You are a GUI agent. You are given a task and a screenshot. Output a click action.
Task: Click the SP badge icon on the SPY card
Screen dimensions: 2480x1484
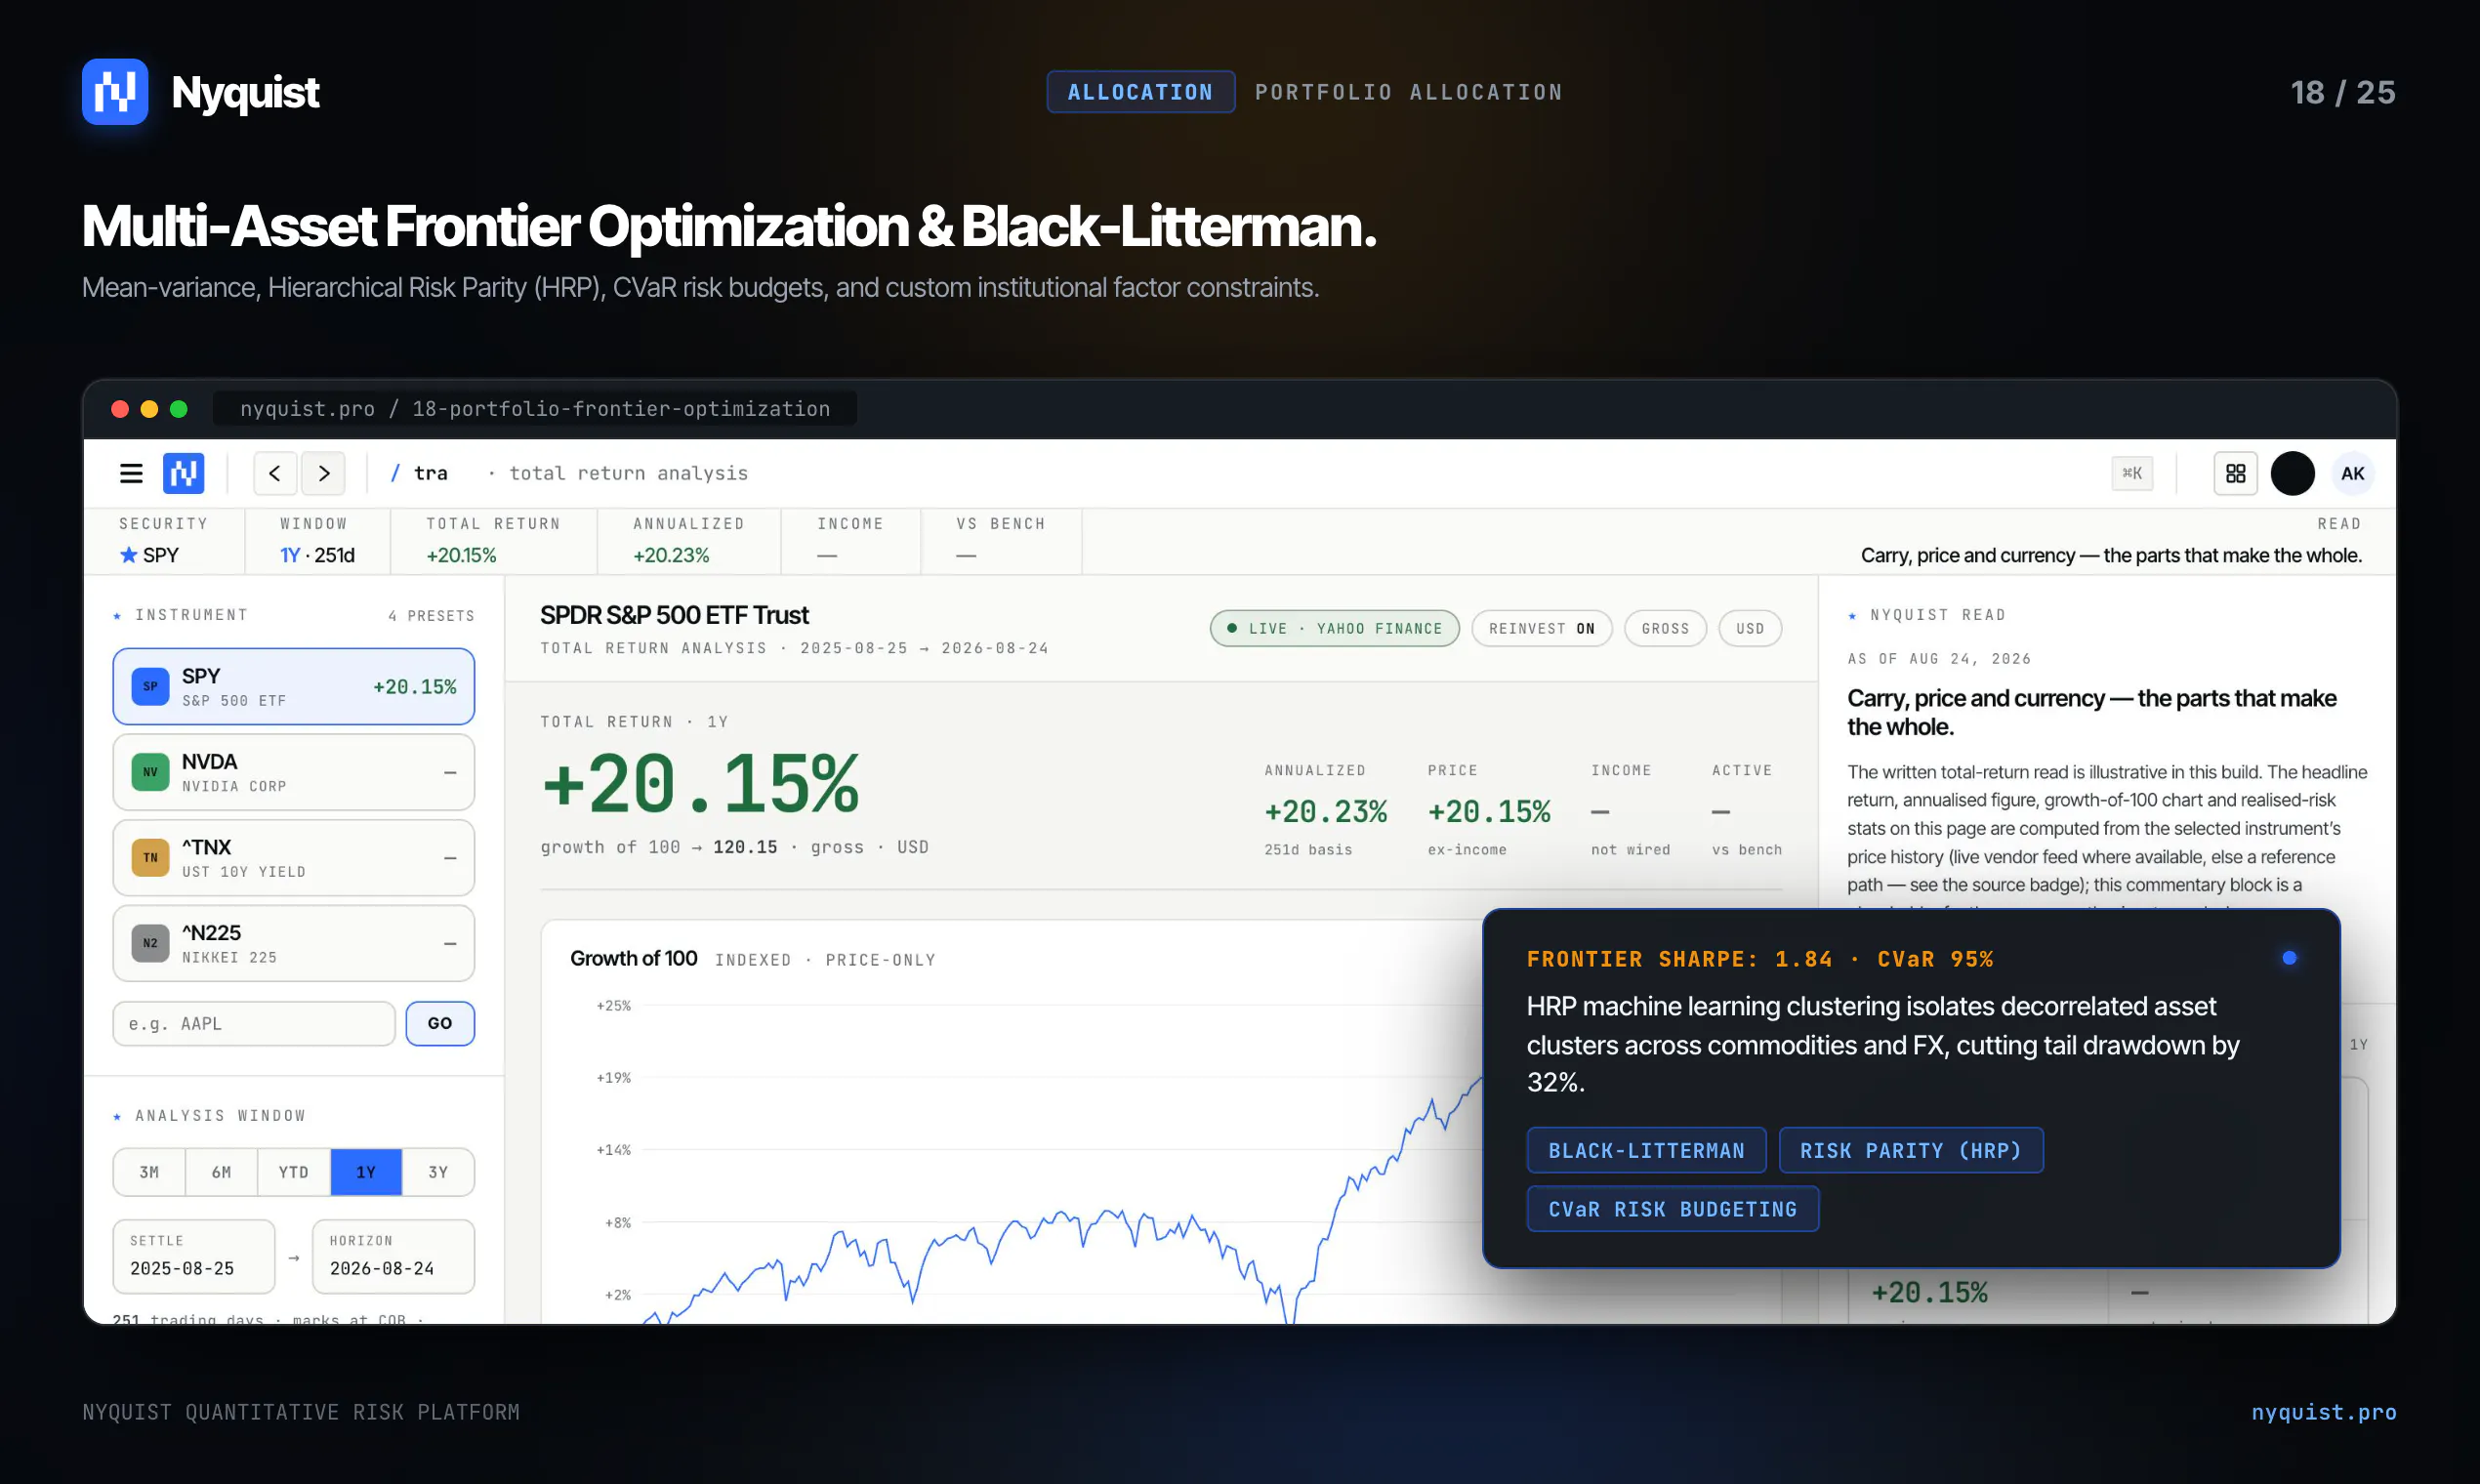click(x=150, y=686)
